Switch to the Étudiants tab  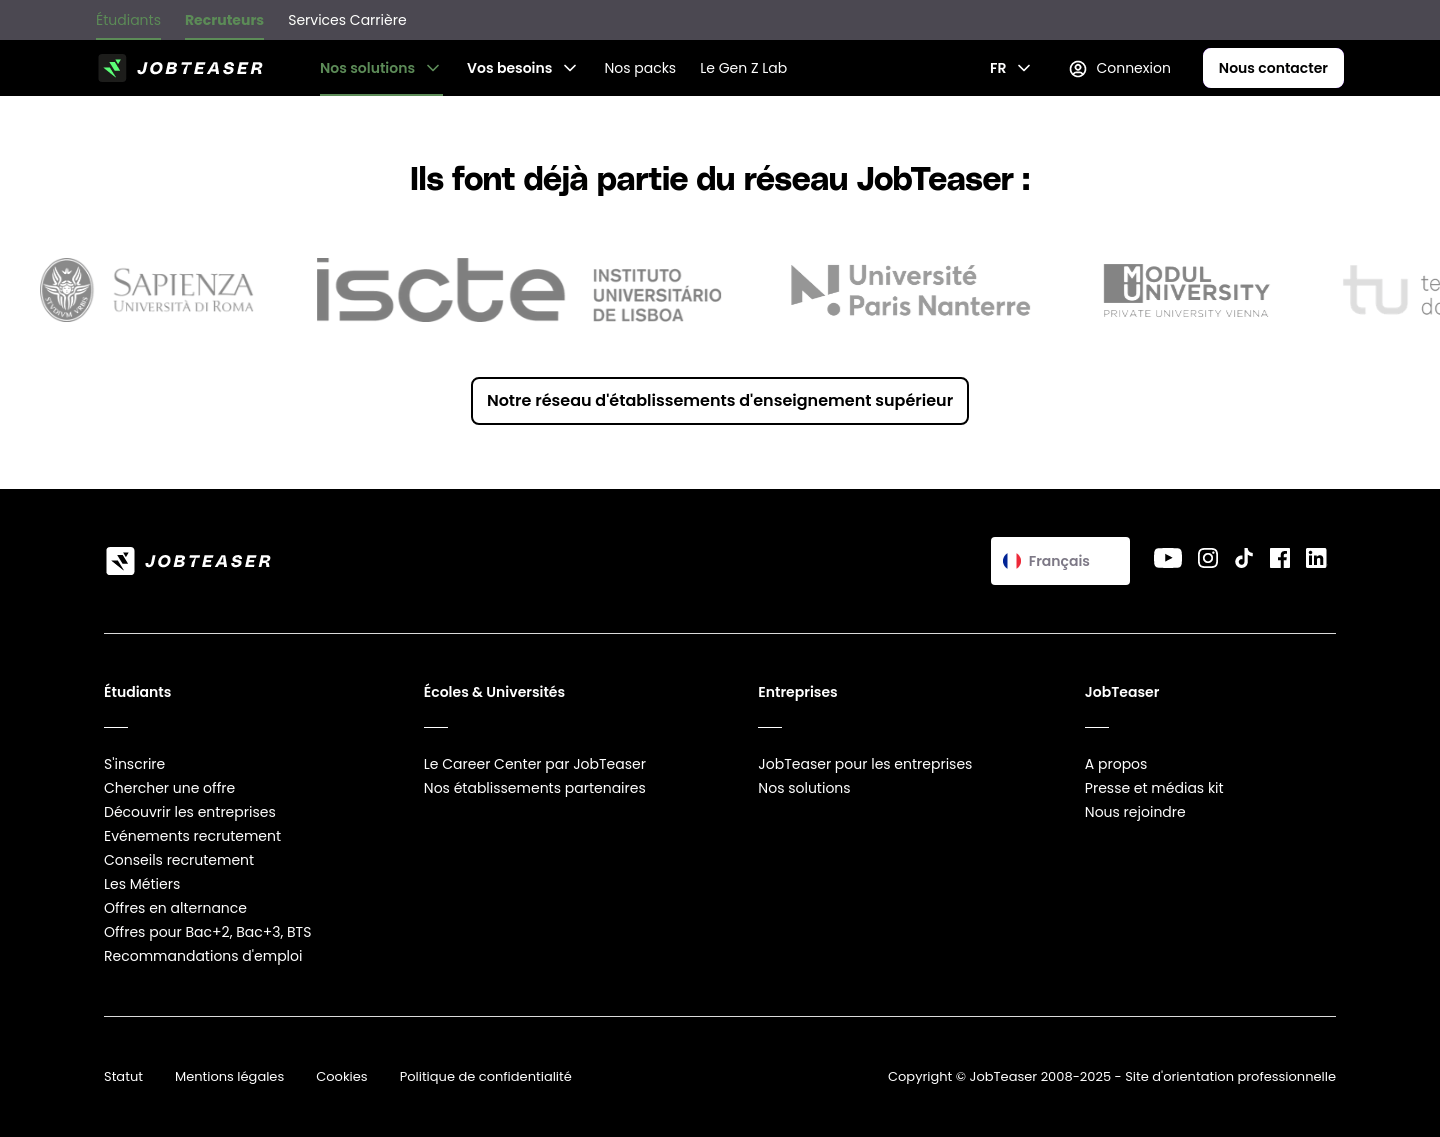click(128, 20)
